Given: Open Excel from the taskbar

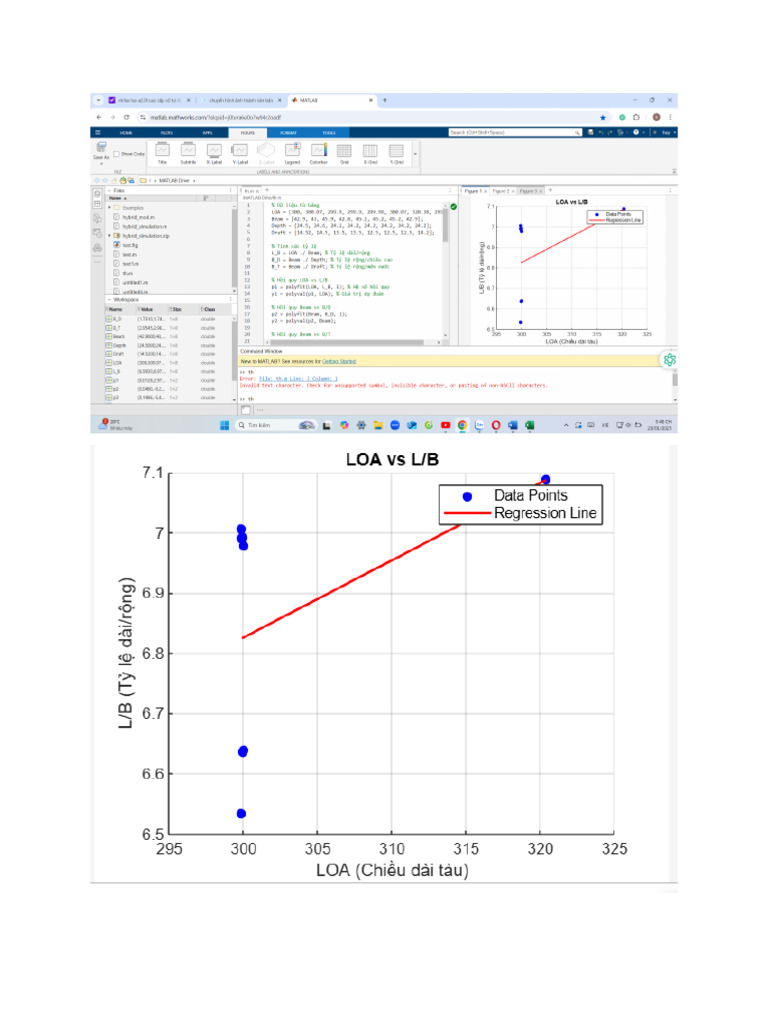Looking at the screenshot, I should (530, 425).
